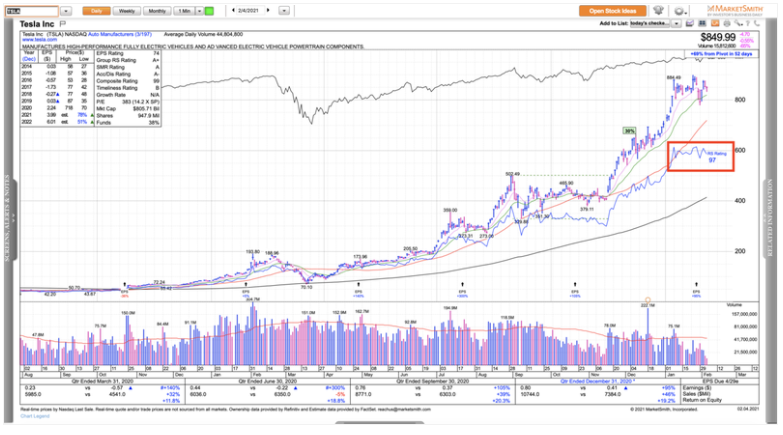Click the Funds 38% row
This screenshot has width=783, height=435.
pos(128,122)
